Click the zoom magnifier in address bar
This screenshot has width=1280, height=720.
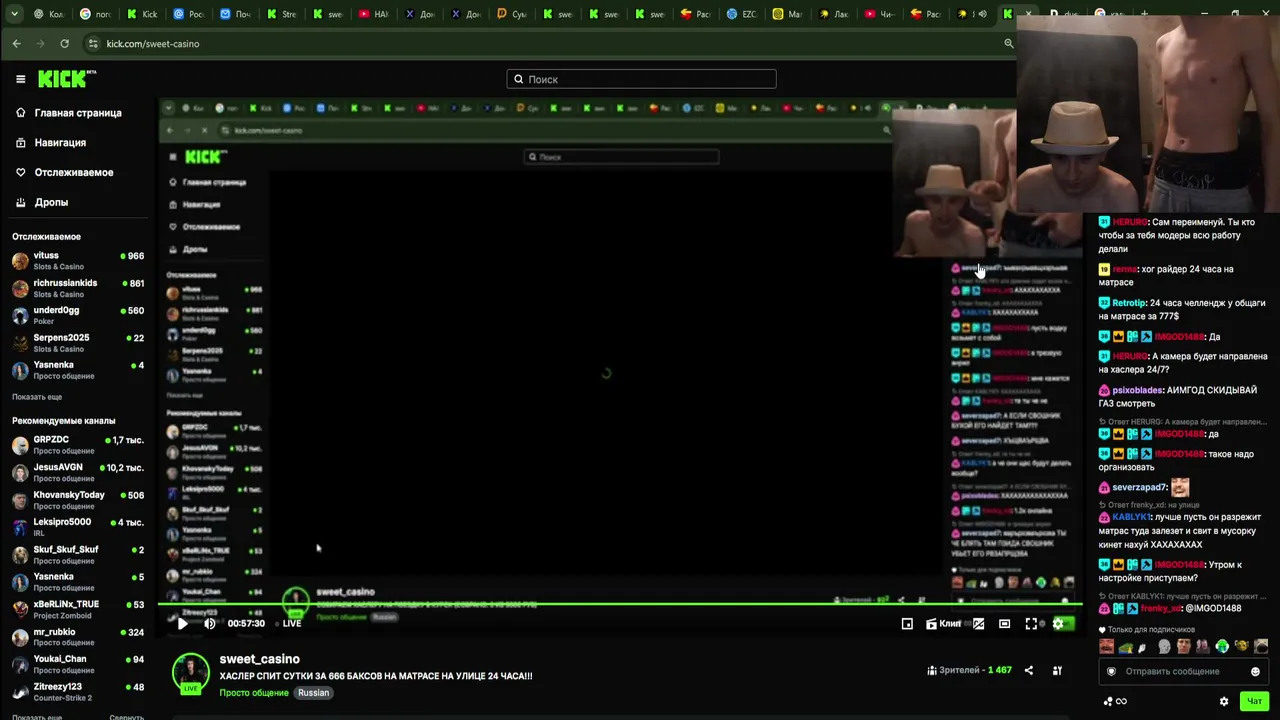tap(1008, 43)
